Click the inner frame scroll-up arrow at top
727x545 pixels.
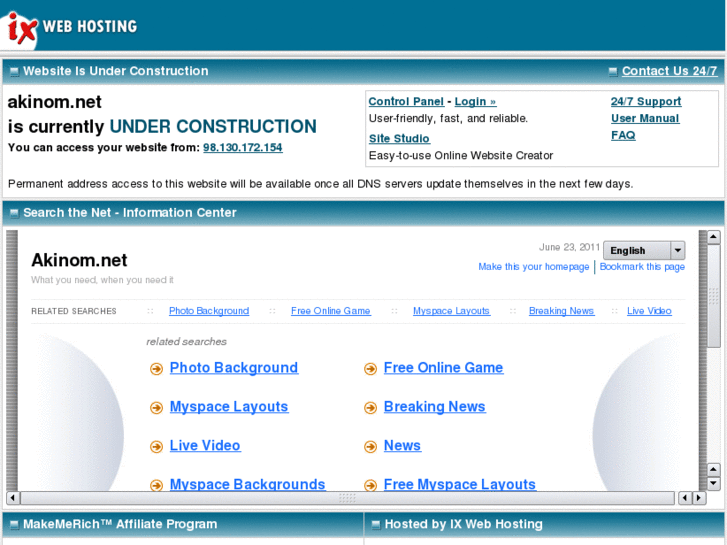[713, 237]
